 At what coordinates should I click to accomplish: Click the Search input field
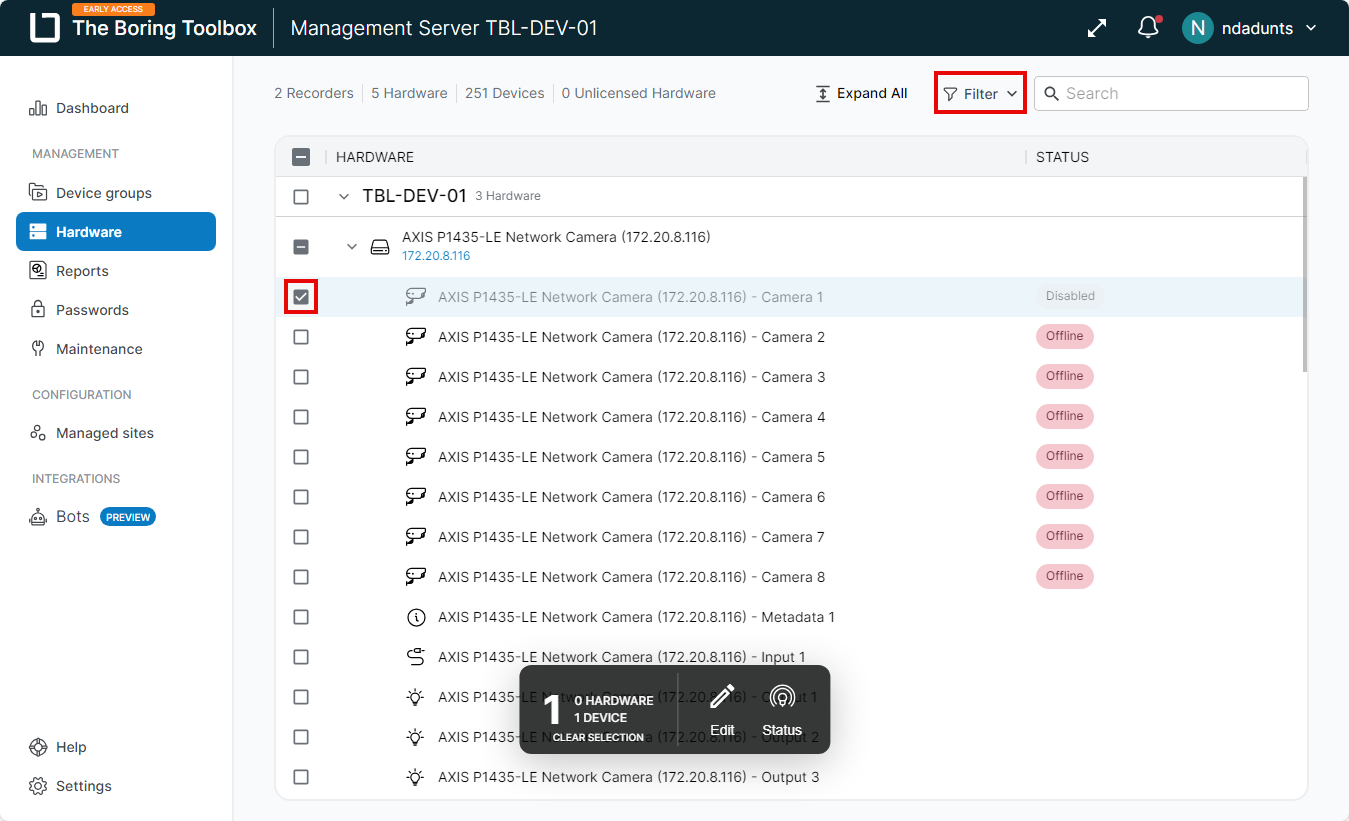pos(1171,93)
